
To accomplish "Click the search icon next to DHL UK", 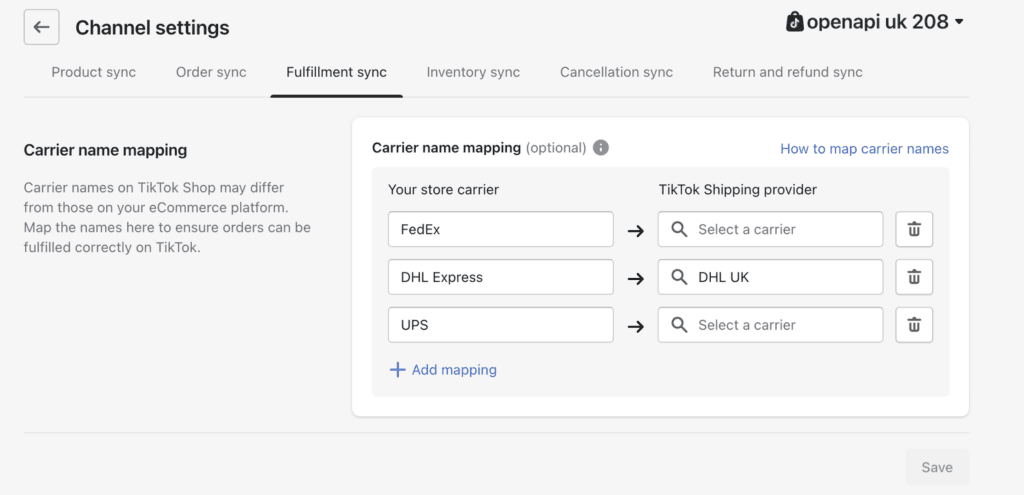I will pos(679,277).
